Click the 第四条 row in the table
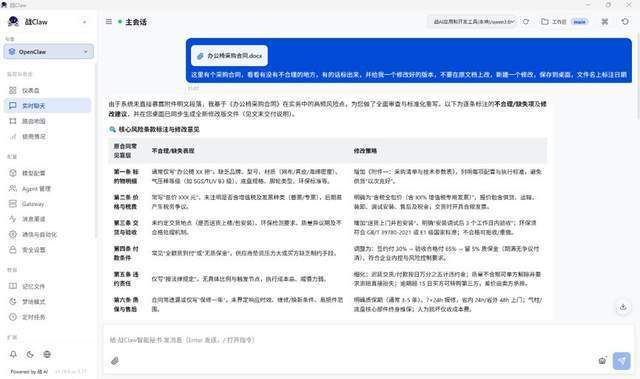Image resolution: width=640 pixels, height=379 pixels. 327,253
